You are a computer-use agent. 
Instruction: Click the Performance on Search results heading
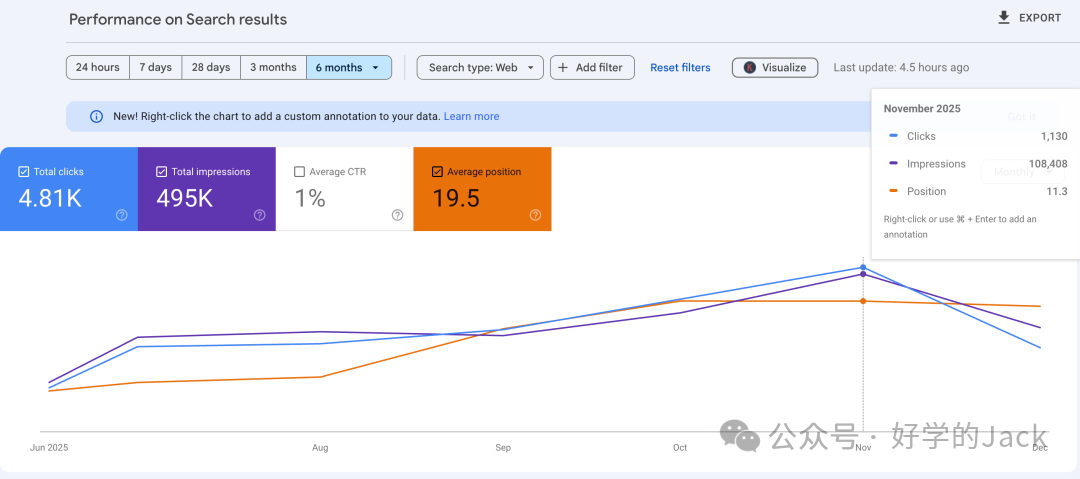pos(178,19)
